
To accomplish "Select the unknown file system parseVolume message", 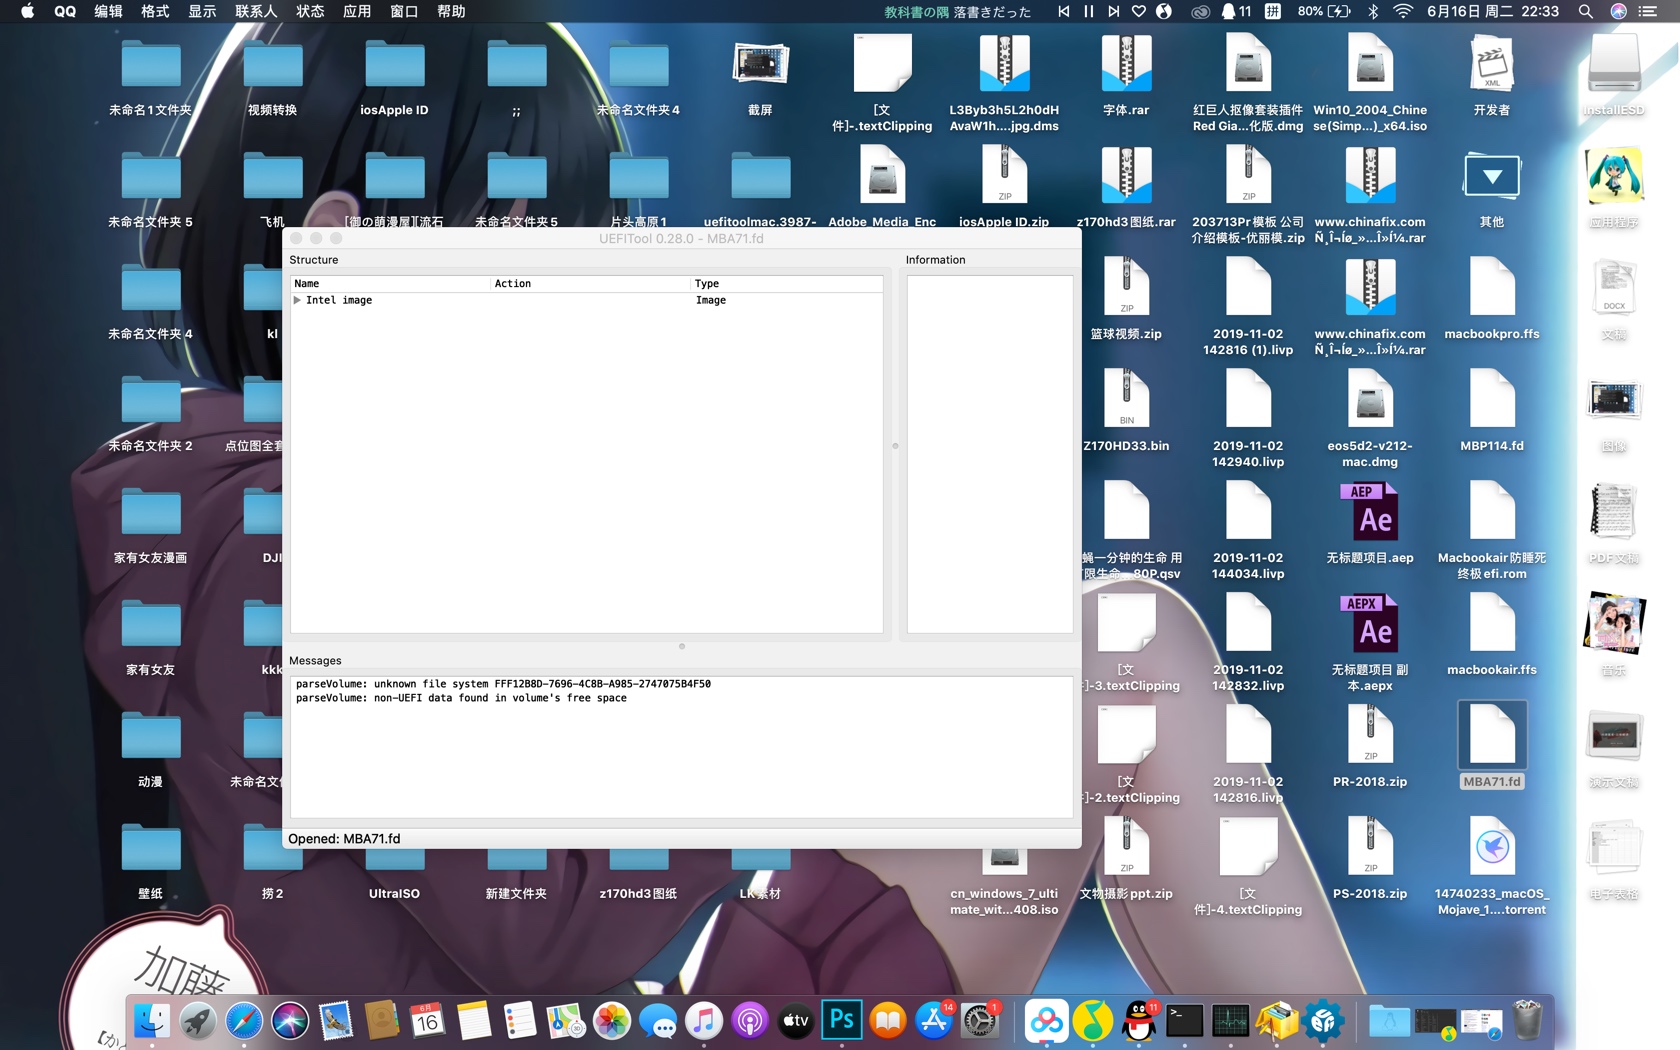I will tap(503, 684).
